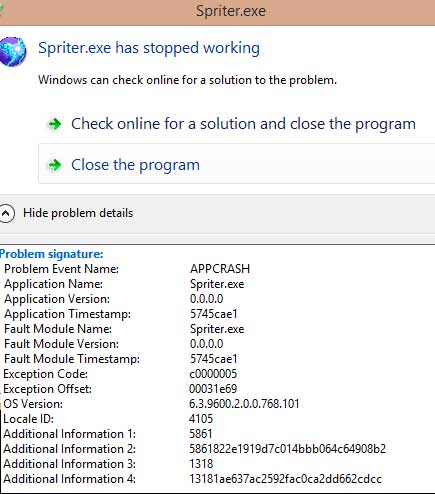
Task: Collapse details using the circled chevron icon
Action: [x=6, y=213]
